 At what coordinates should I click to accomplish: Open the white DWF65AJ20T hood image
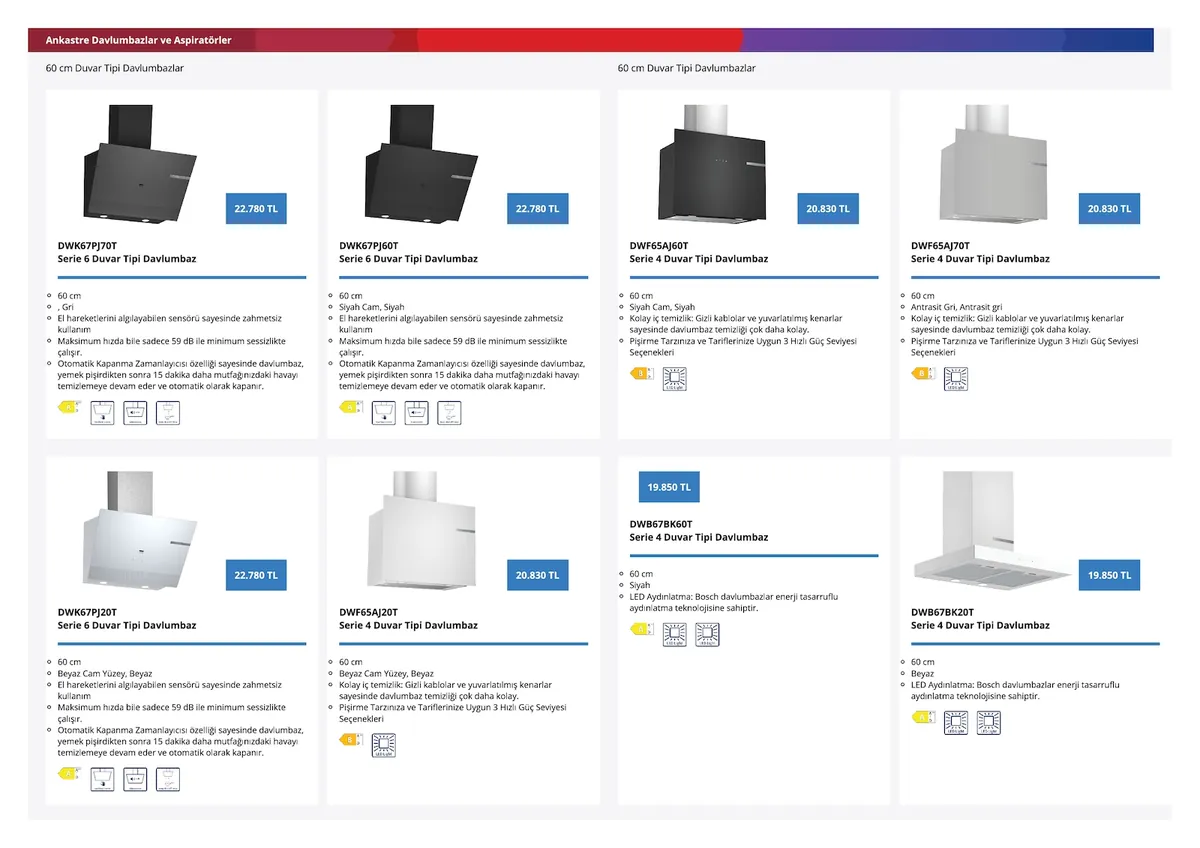pos(422,530)
